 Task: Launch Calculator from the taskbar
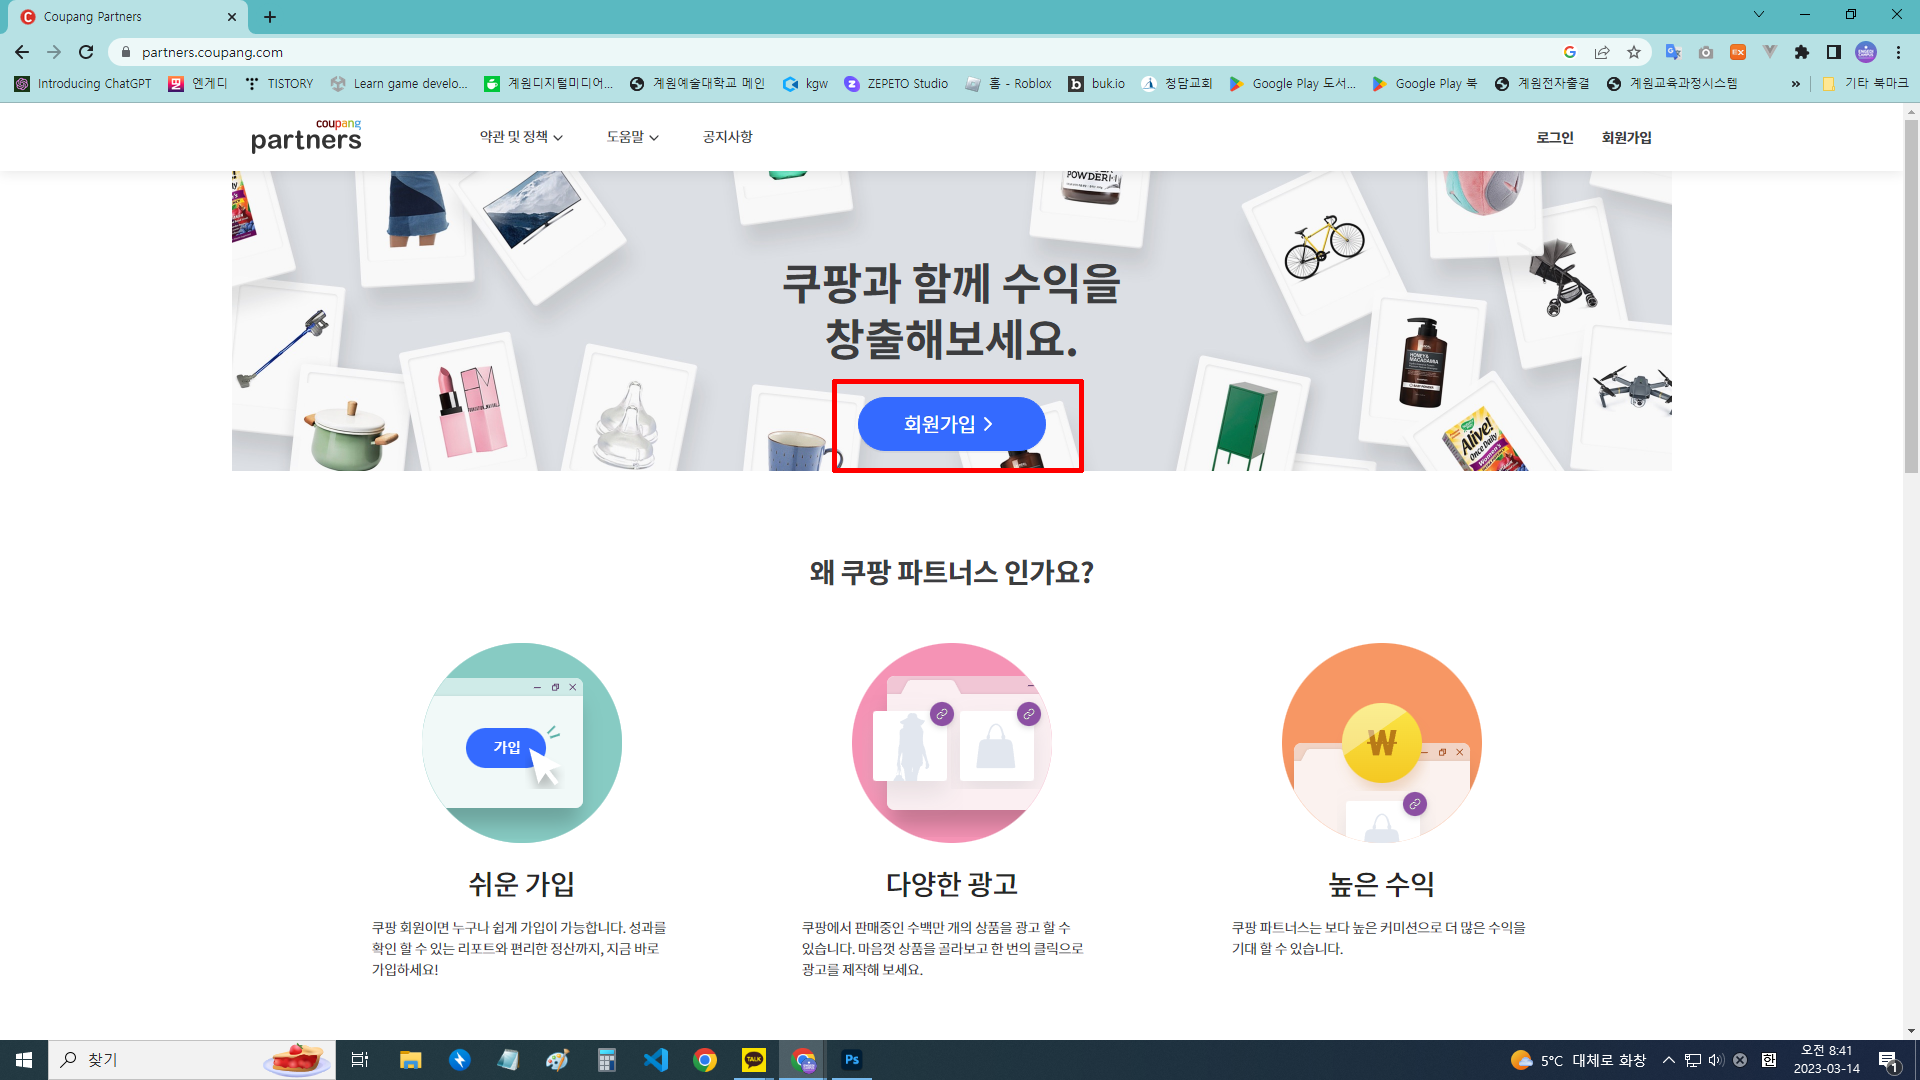tap(606, 1060)
